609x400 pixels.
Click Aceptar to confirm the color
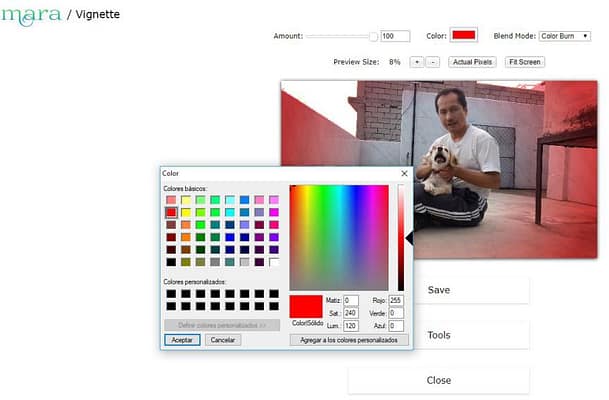pyautogui.click(x=182, y=340)
